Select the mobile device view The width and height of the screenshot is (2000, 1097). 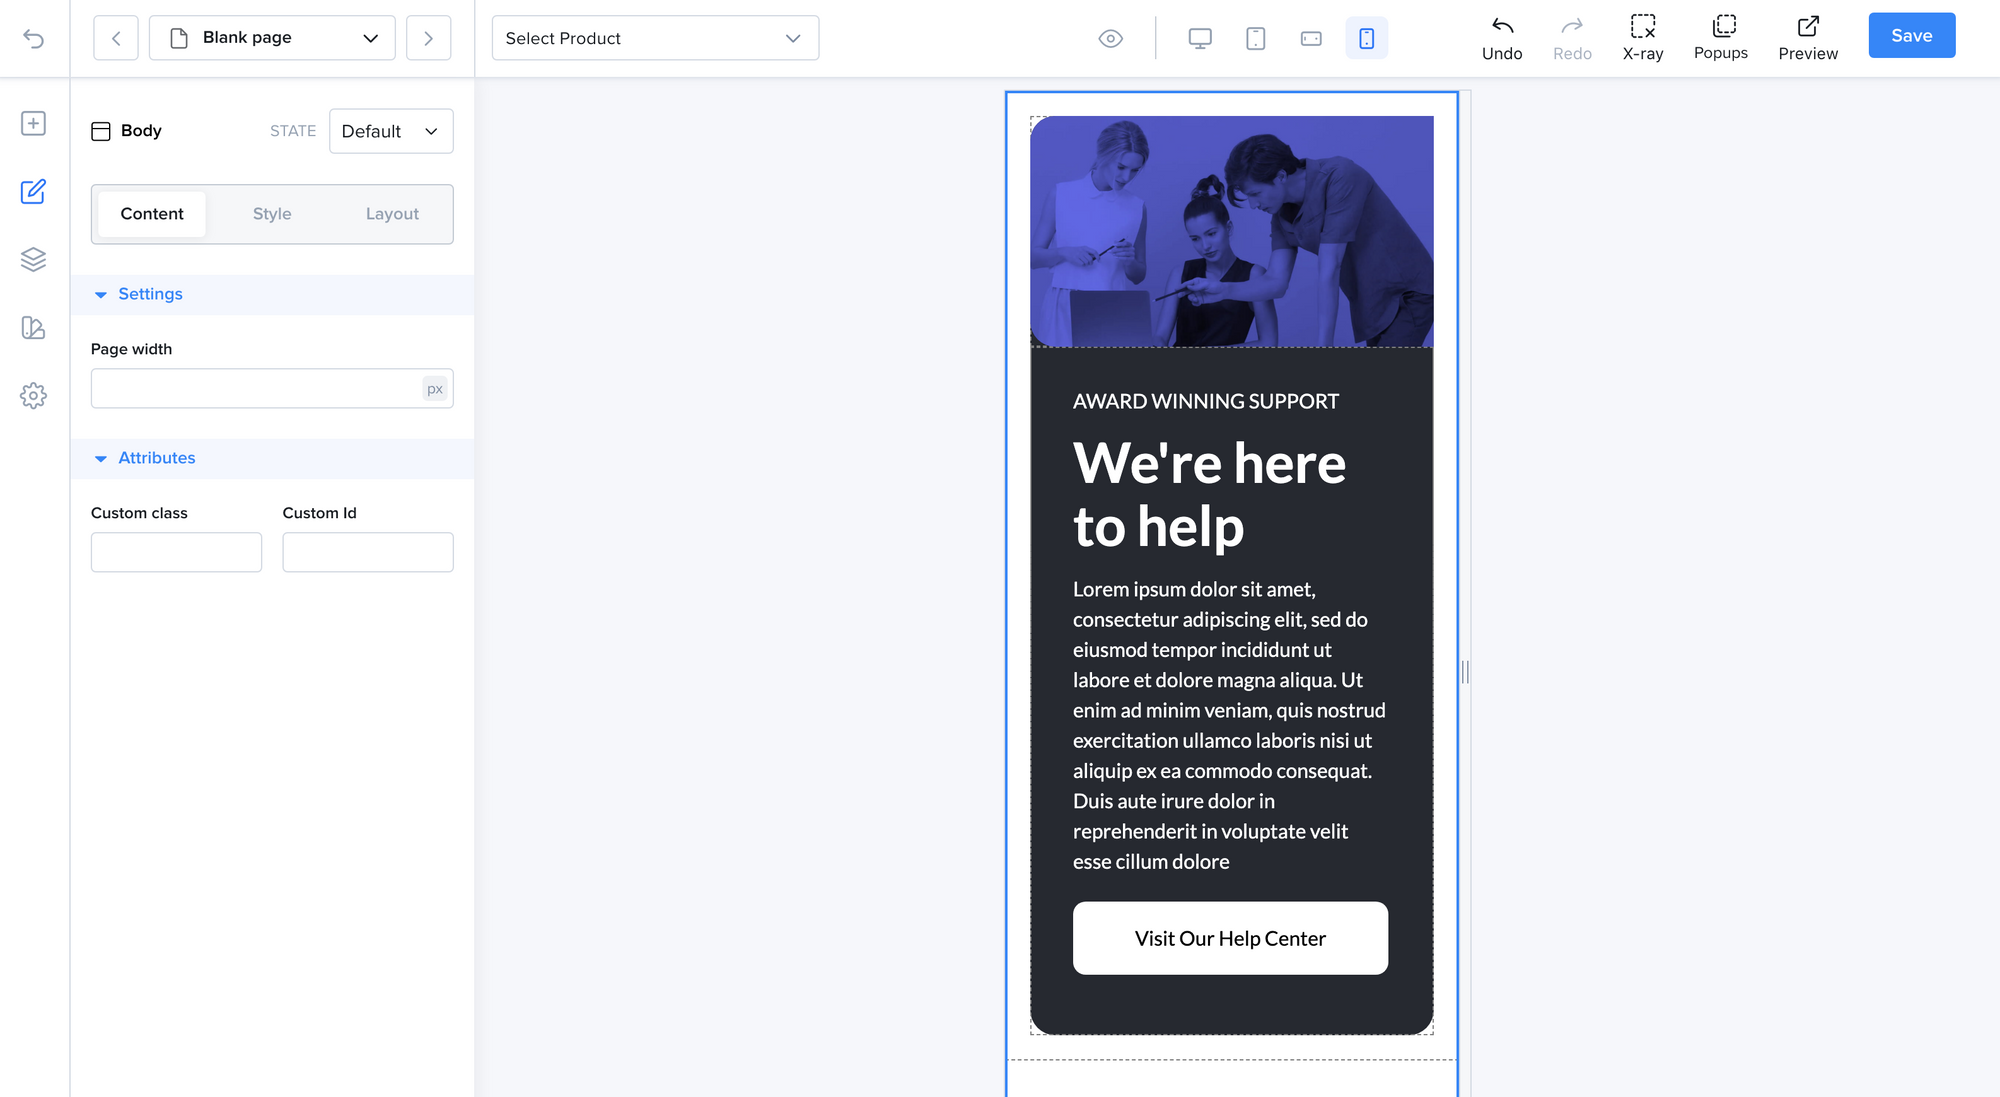click(x=1366, y=38)
